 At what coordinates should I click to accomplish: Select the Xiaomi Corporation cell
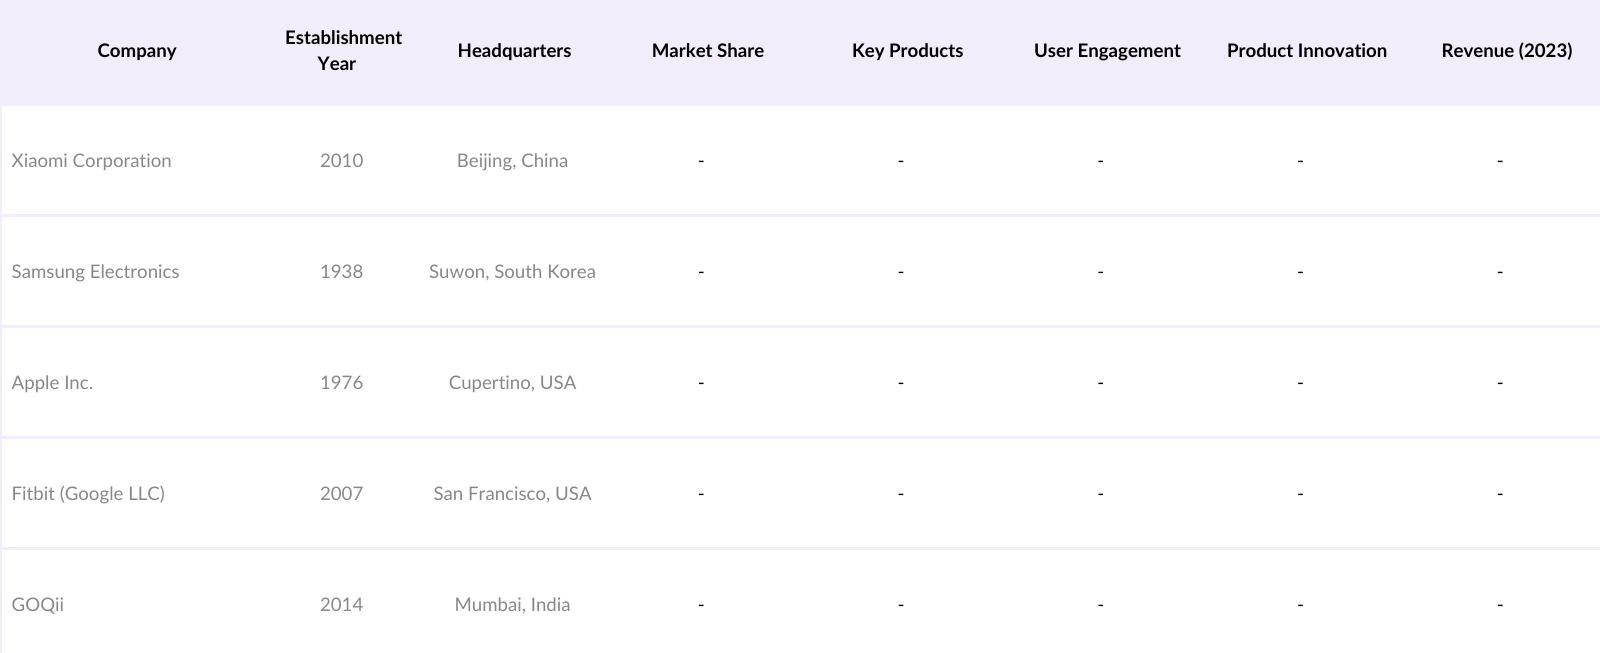[x=92, y=161]
